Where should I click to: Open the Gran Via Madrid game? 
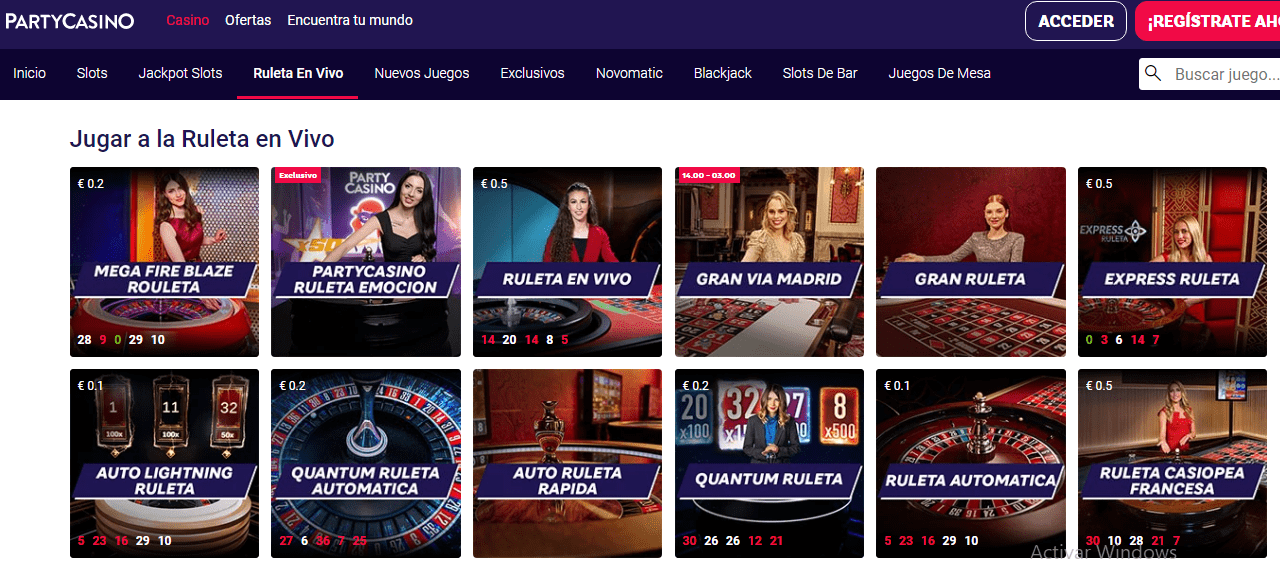click(770, 262)
